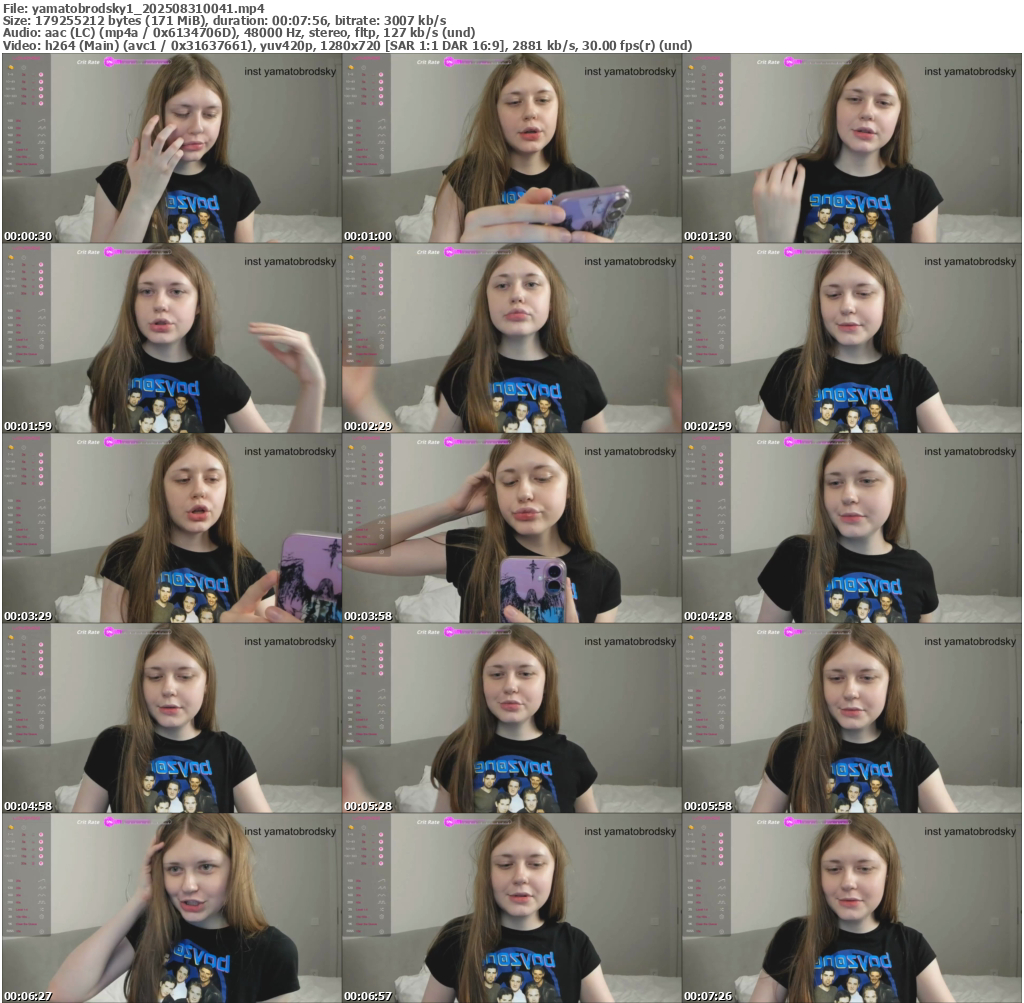Open the 00:06:57 preview frame
This screenshot has width=1024, height=1003.
tap(511, 908)
